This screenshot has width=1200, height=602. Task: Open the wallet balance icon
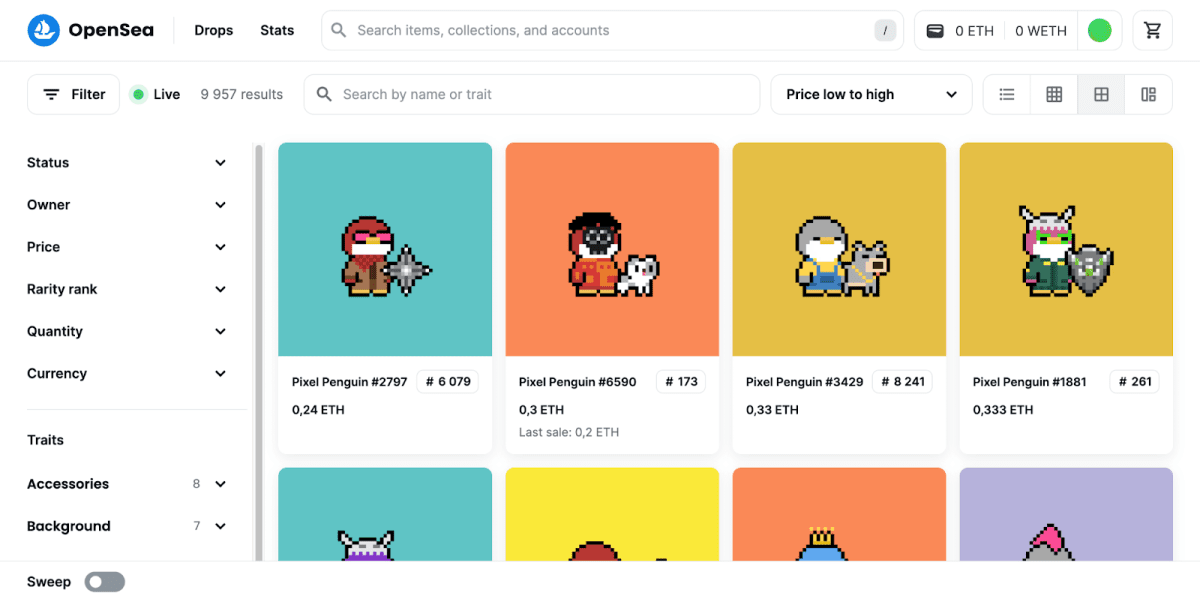935,31
